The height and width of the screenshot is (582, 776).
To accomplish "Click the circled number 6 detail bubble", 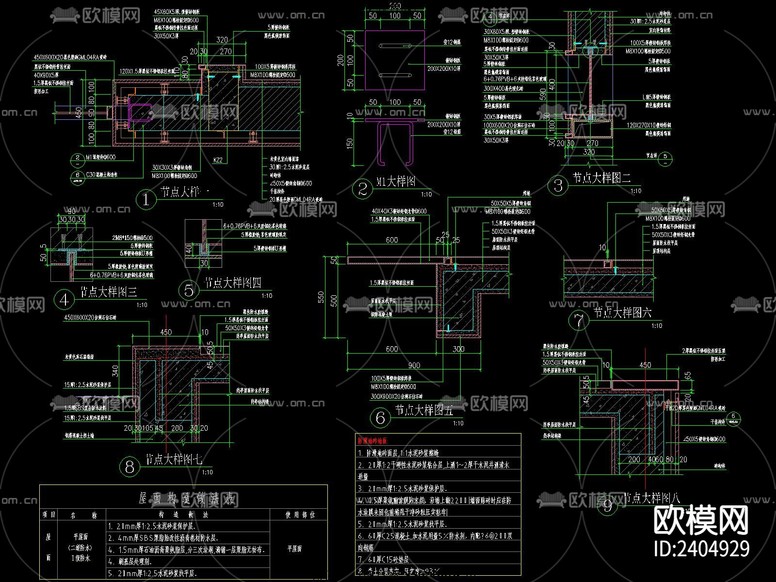I will pos(380,418).
